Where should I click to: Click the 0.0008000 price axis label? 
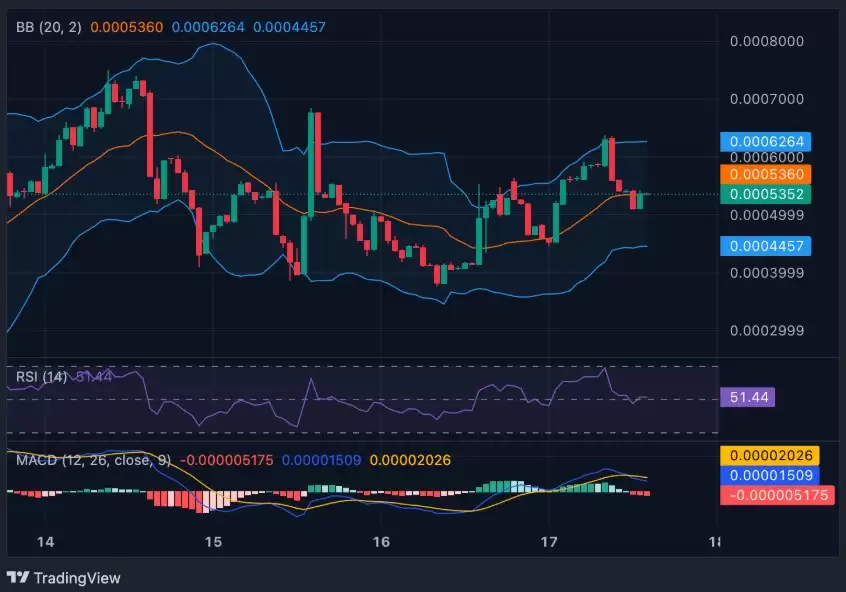click(x=764, y=42)
